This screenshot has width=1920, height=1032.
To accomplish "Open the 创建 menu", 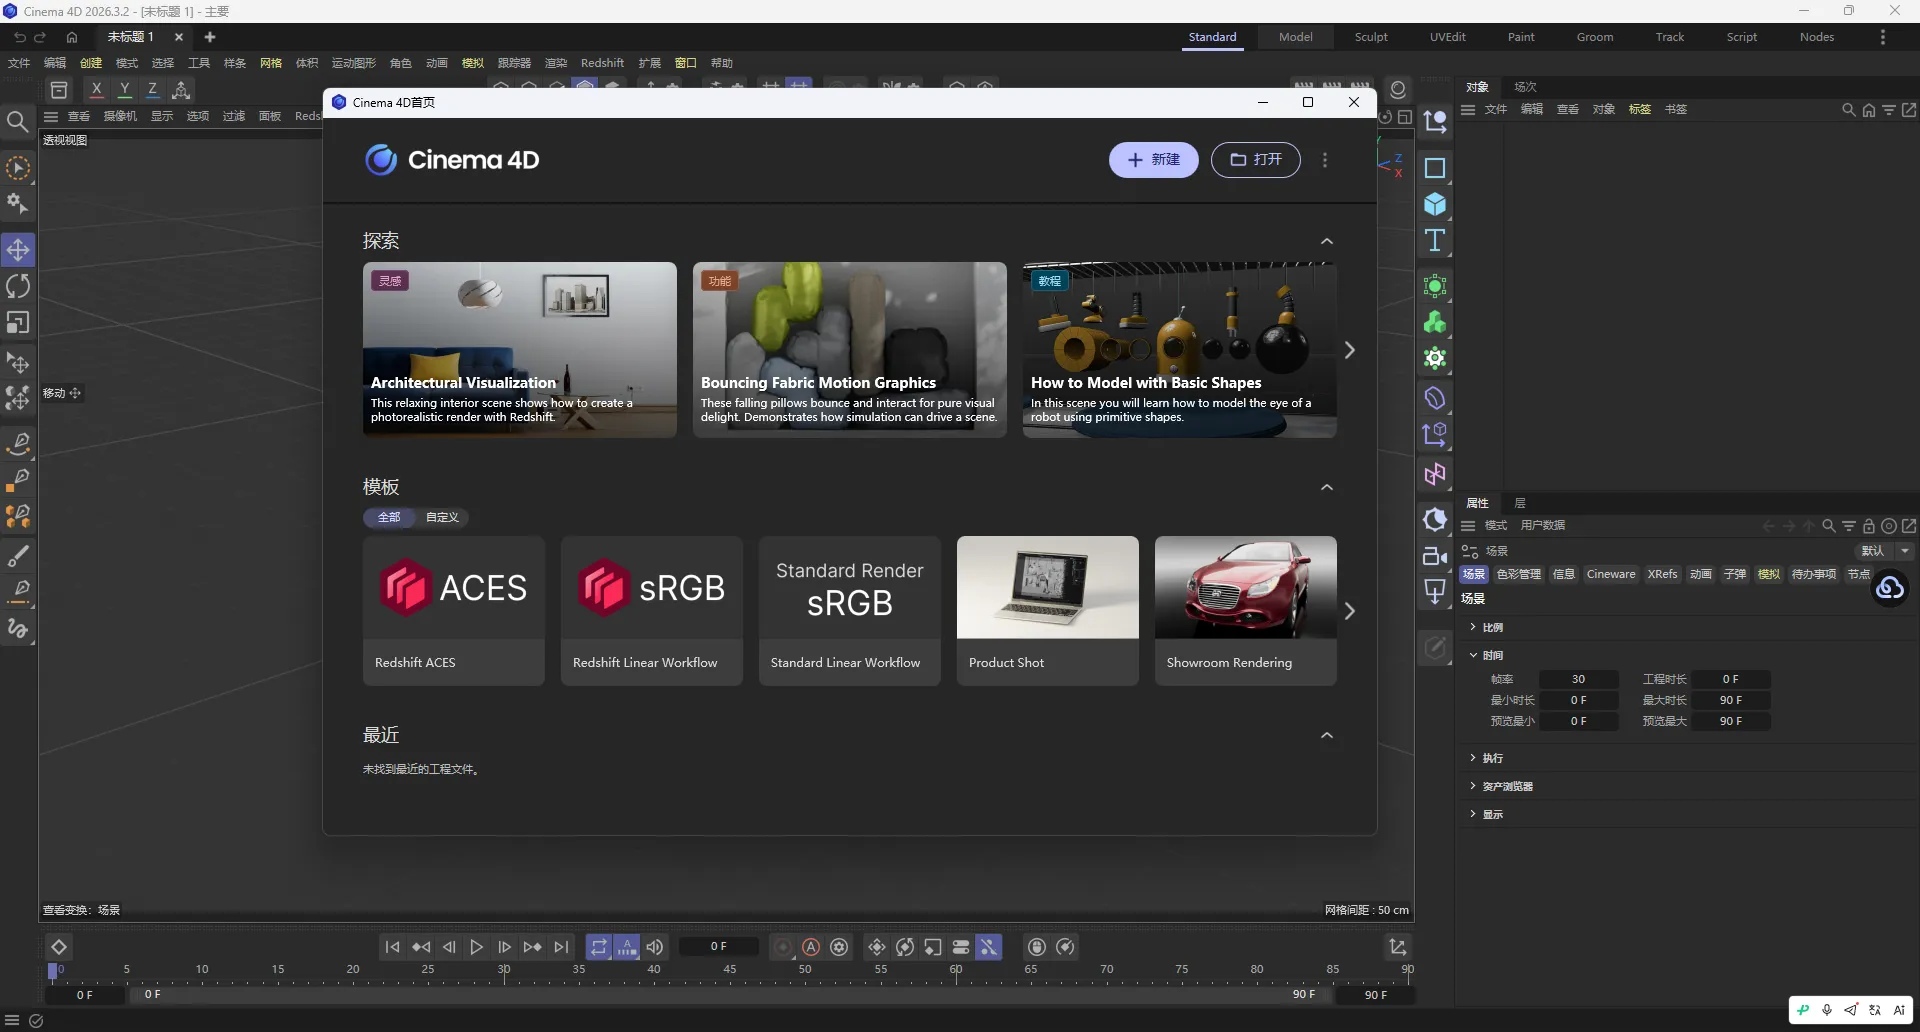I will point(91,63).
